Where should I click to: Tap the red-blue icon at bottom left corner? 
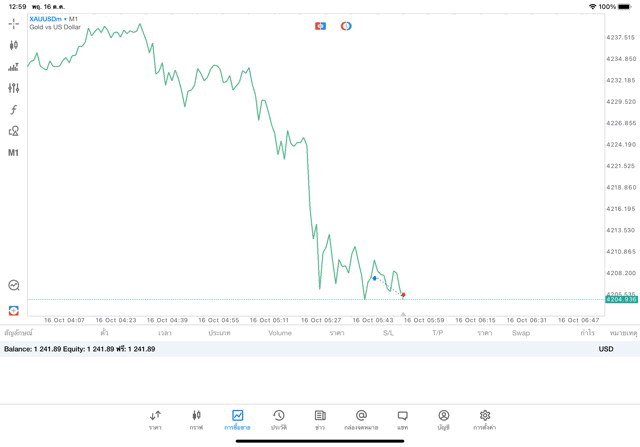pyautogui.click(x=14, y=311)
